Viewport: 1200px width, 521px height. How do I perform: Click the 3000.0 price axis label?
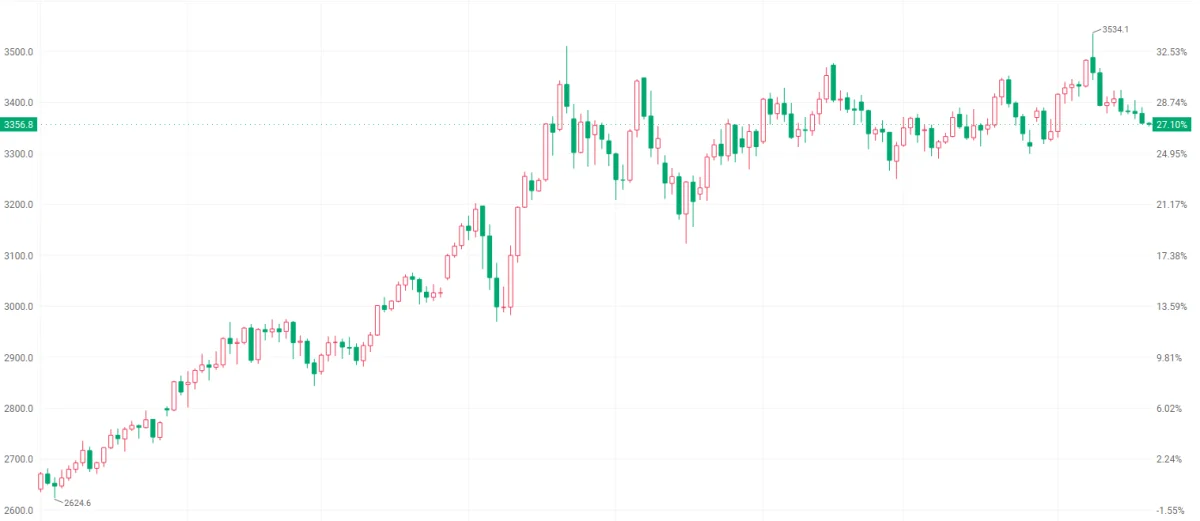[19, 307]
